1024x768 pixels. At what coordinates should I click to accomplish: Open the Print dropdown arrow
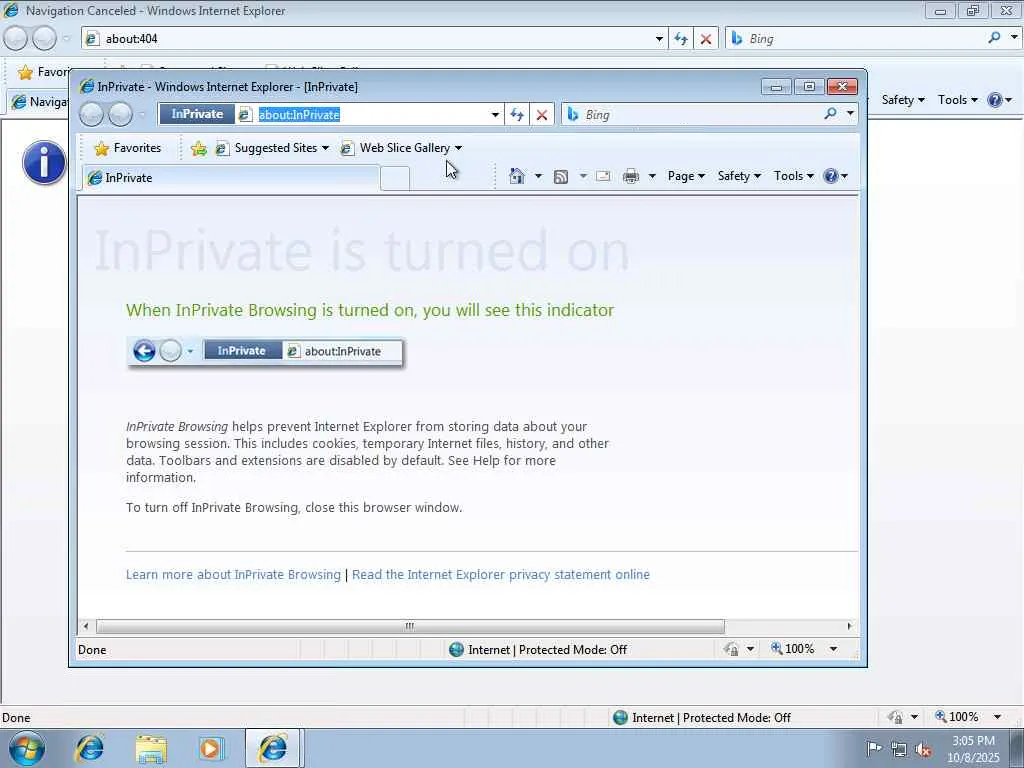point(652,176)
